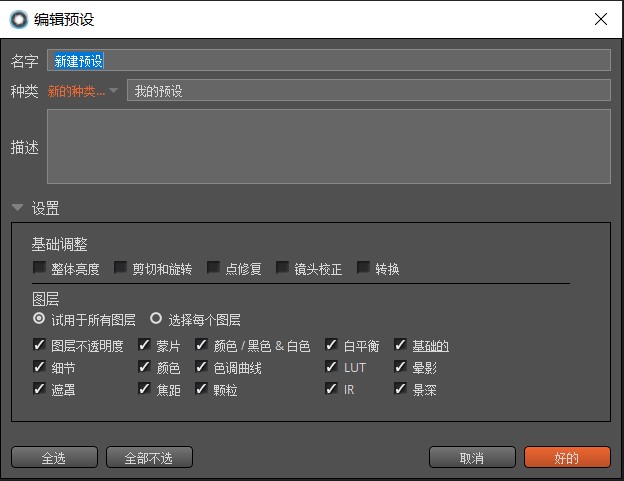Enable the 剪切和旋转 checkbox

point(121,267)
